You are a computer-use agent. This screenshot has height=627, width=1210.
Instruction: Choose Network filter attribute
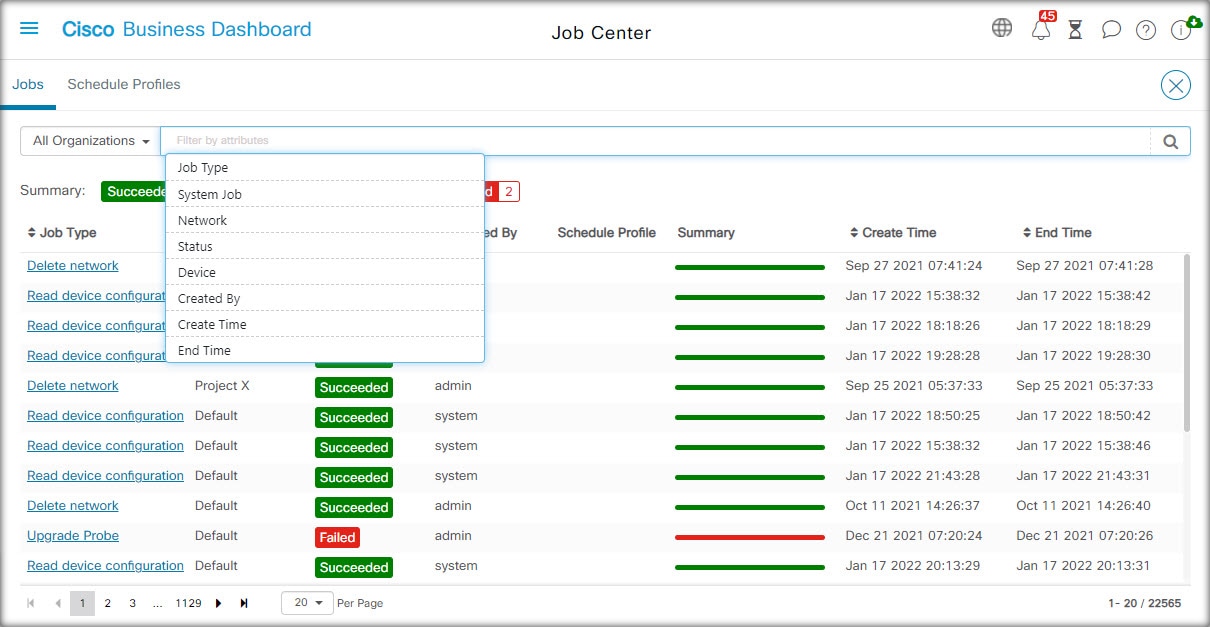[325, 220]
